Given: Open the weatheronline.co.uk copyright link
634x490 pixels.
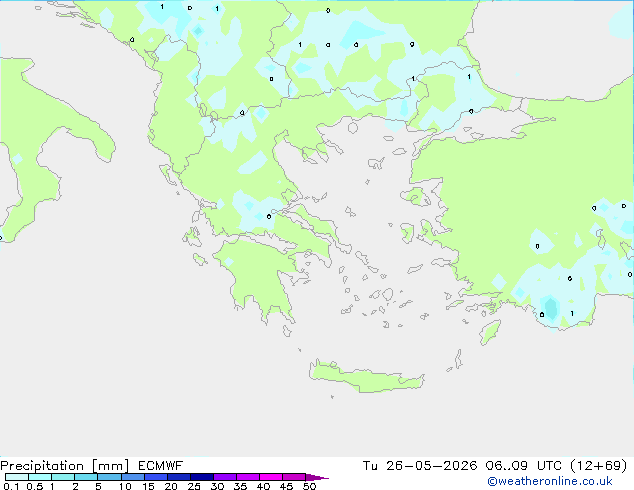Looking at the screenshot, I should click(x=550, y=481).
